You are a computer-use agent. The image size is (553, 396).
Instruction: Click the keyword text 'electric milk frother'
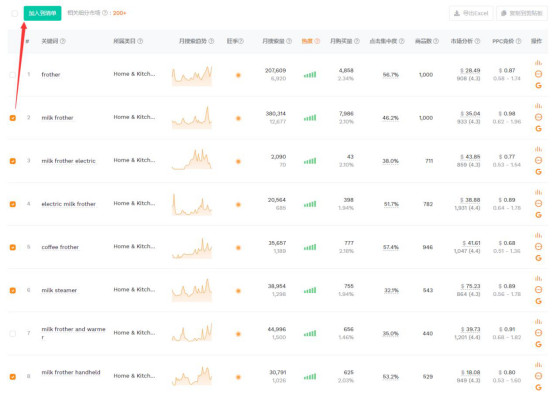tap(68, 204)
